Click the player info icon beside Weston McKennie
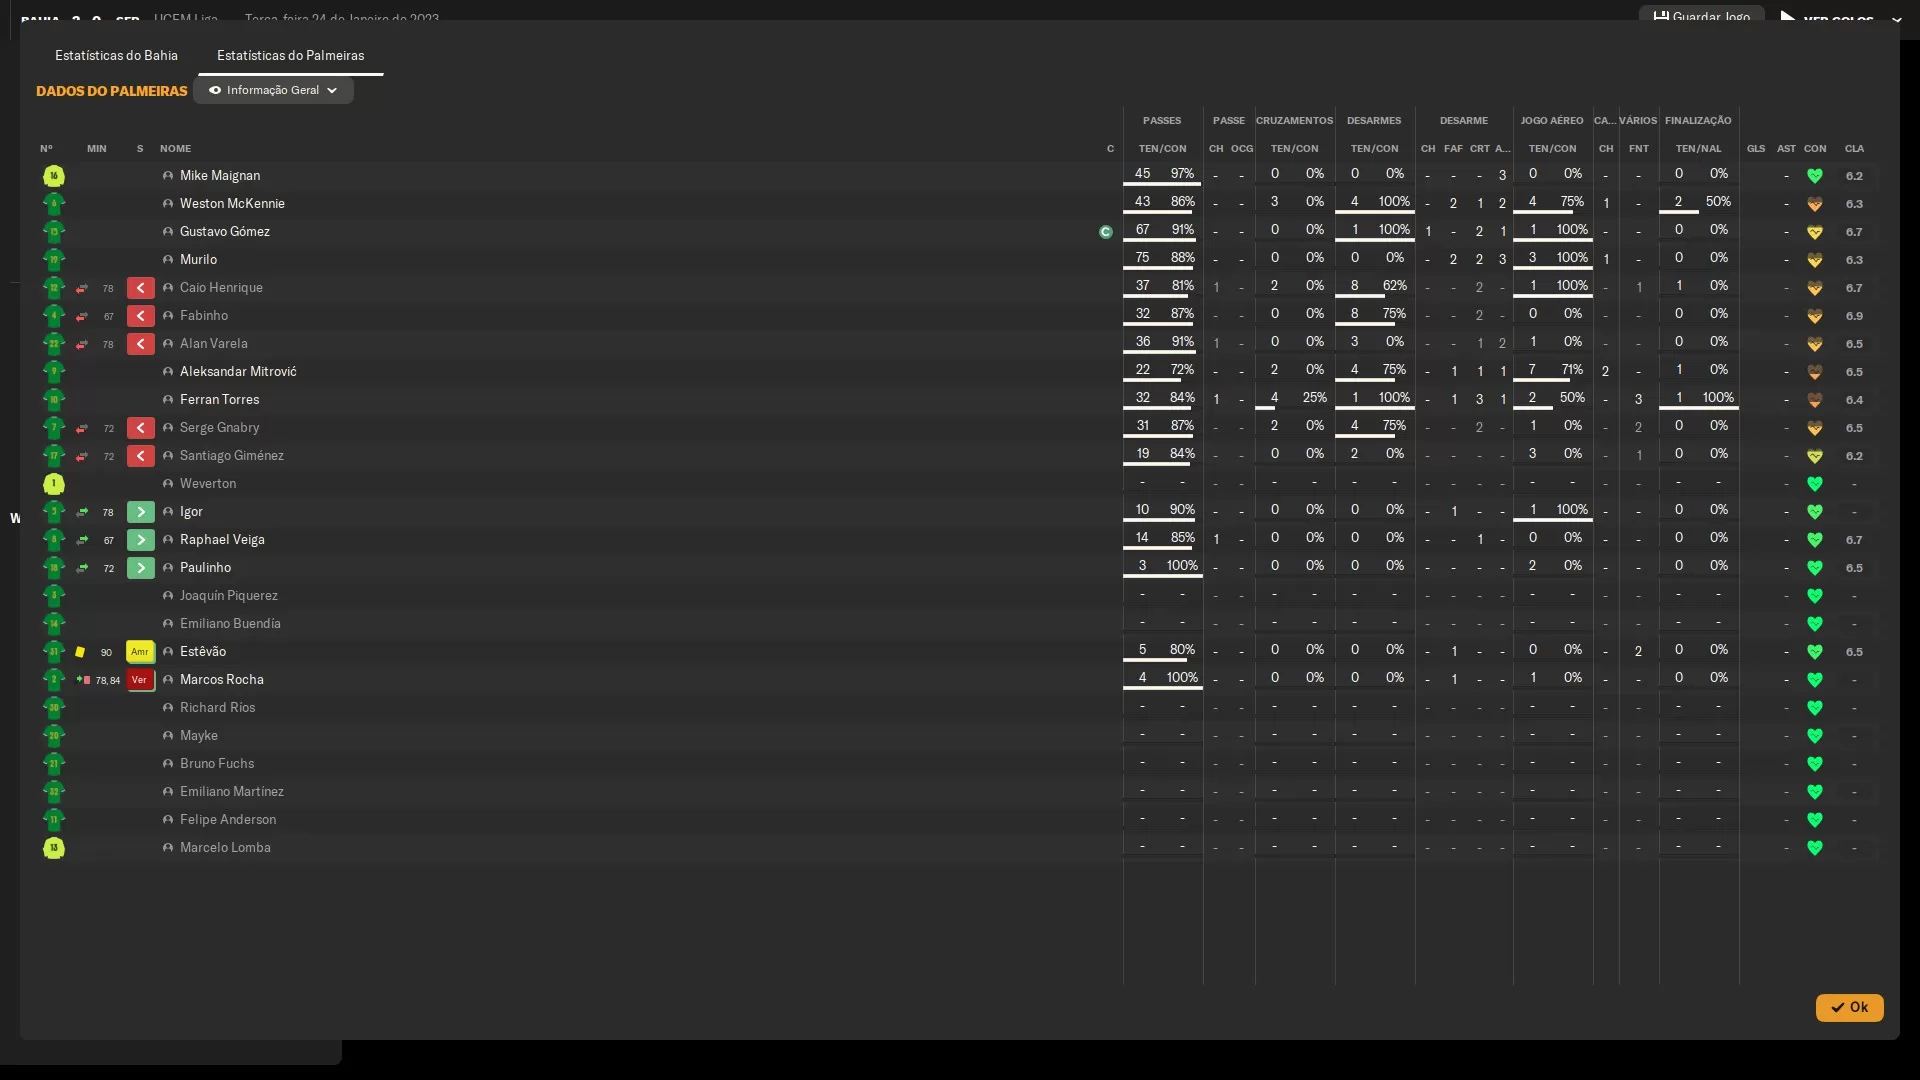Screen dimensions: 1920x1080 168,204
